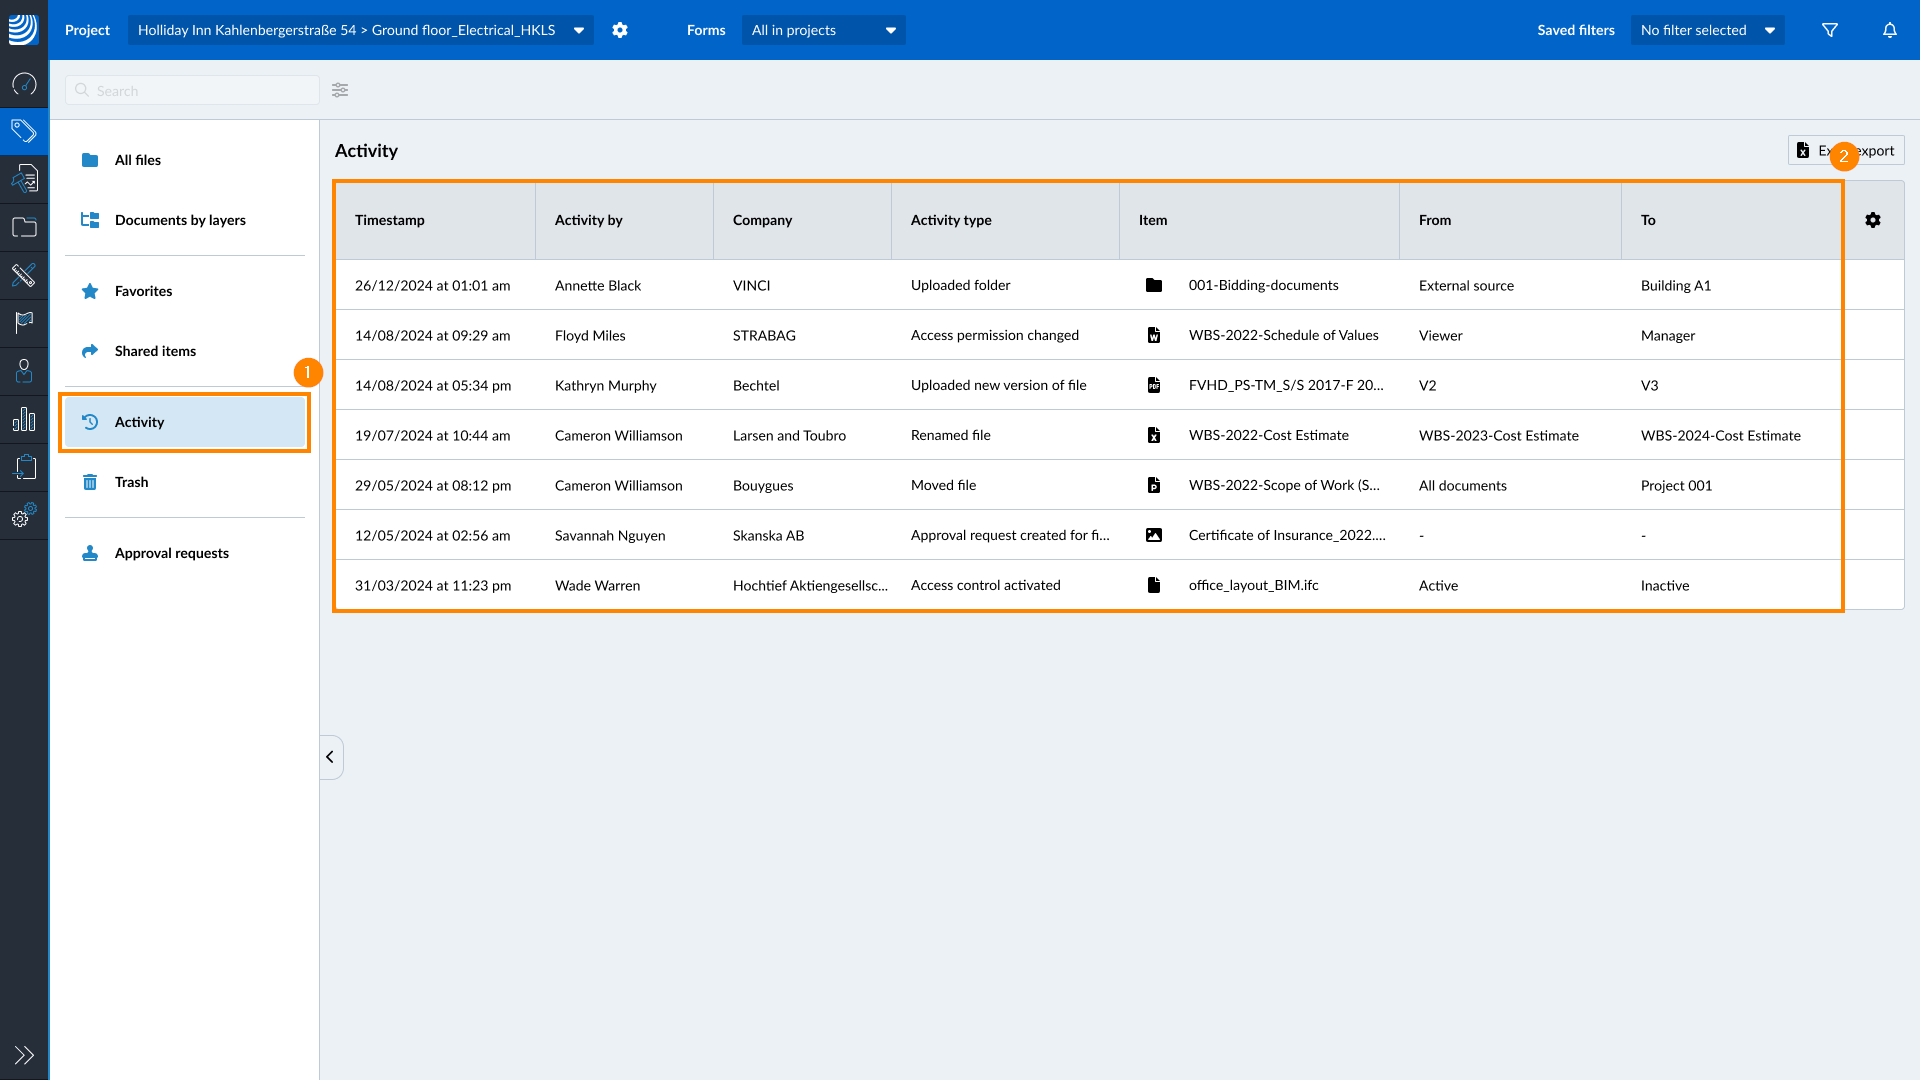Click folder icon of 001-Bidding-documents row
This screenshot has width=1920, height=1080.
(x=1154, y=285)
